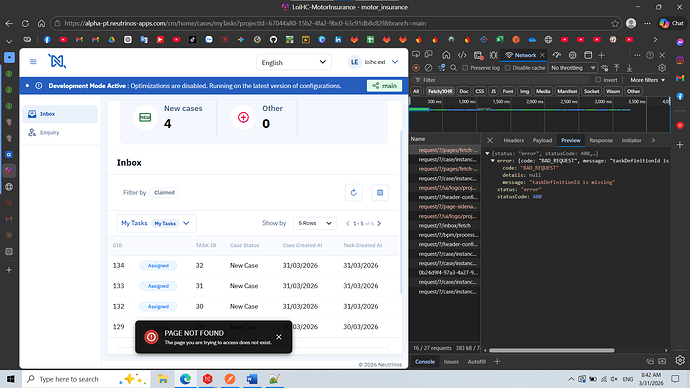690x388 pixels.
Task: Open DevTools Welcome home tool
Action: [446, 55]
